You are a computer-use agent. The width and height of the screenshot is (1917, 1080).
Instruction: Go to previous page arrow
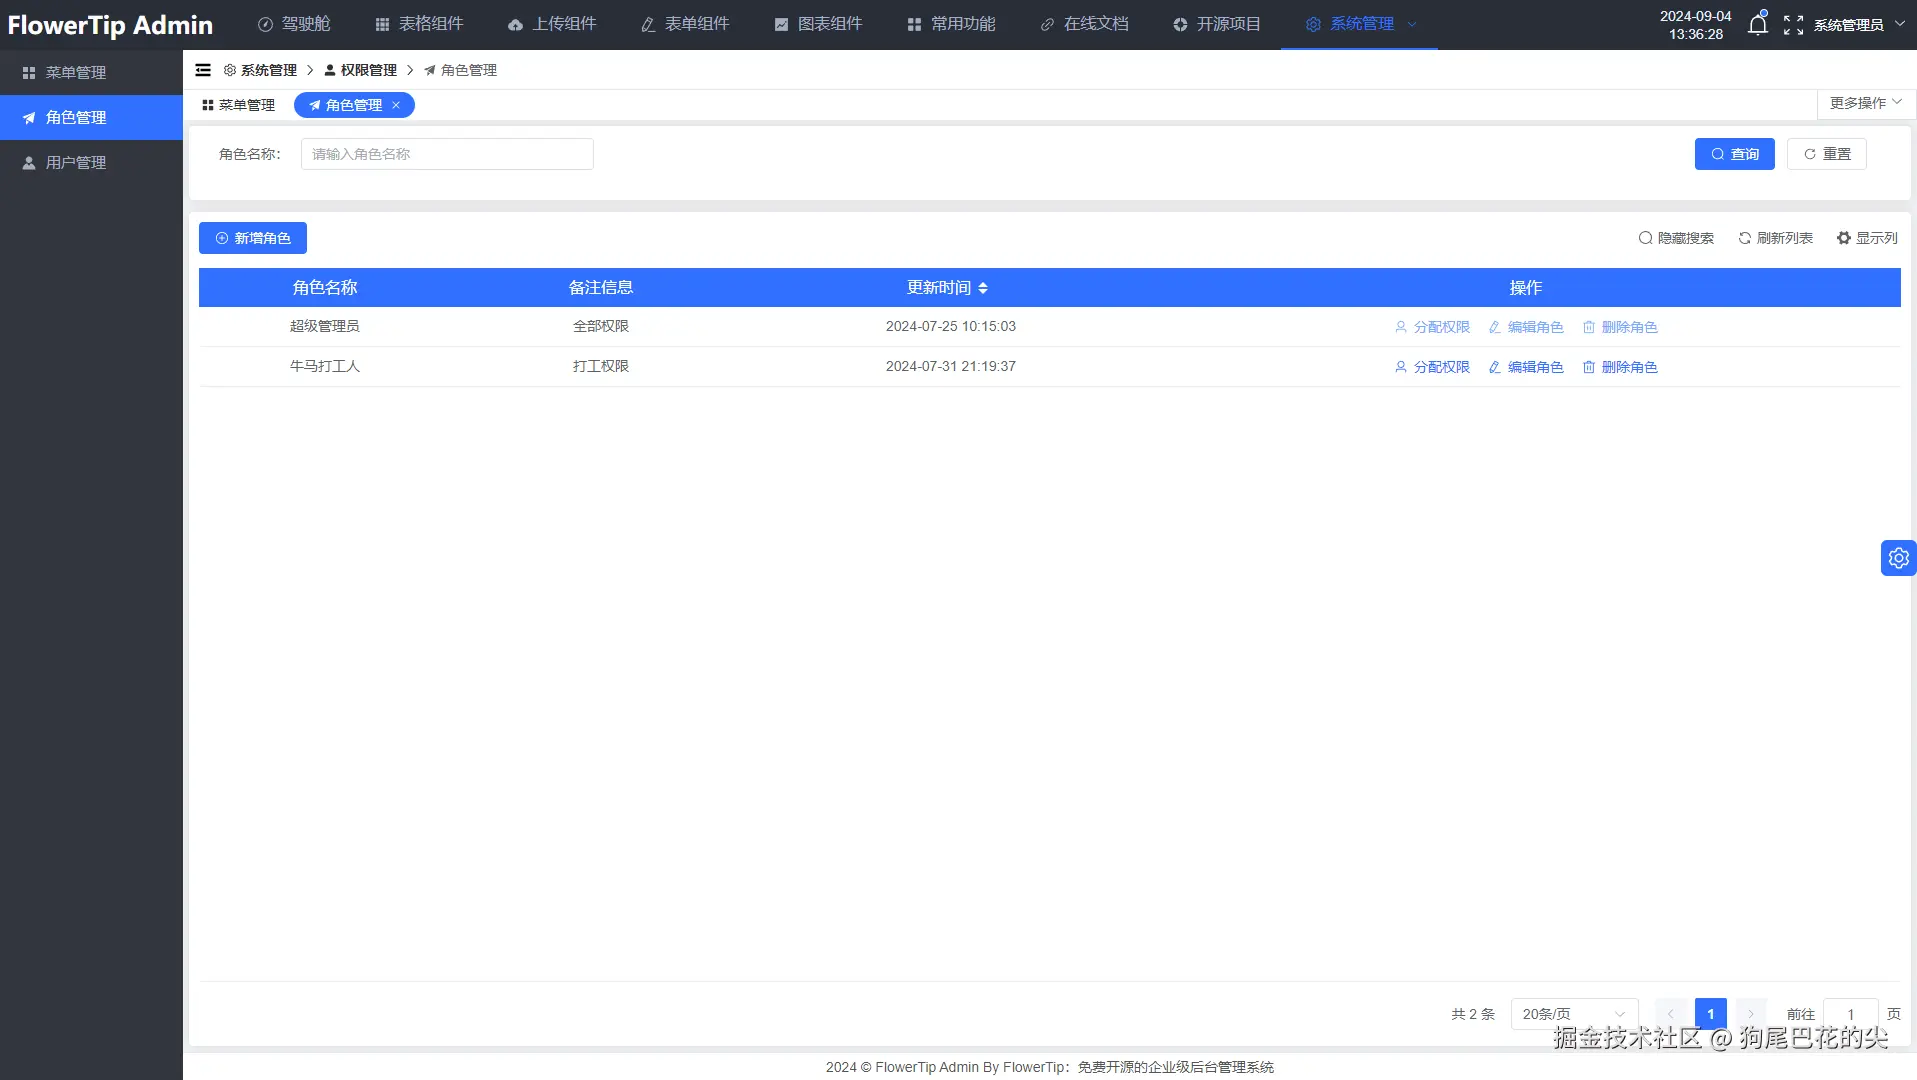pos(1670,1014)
